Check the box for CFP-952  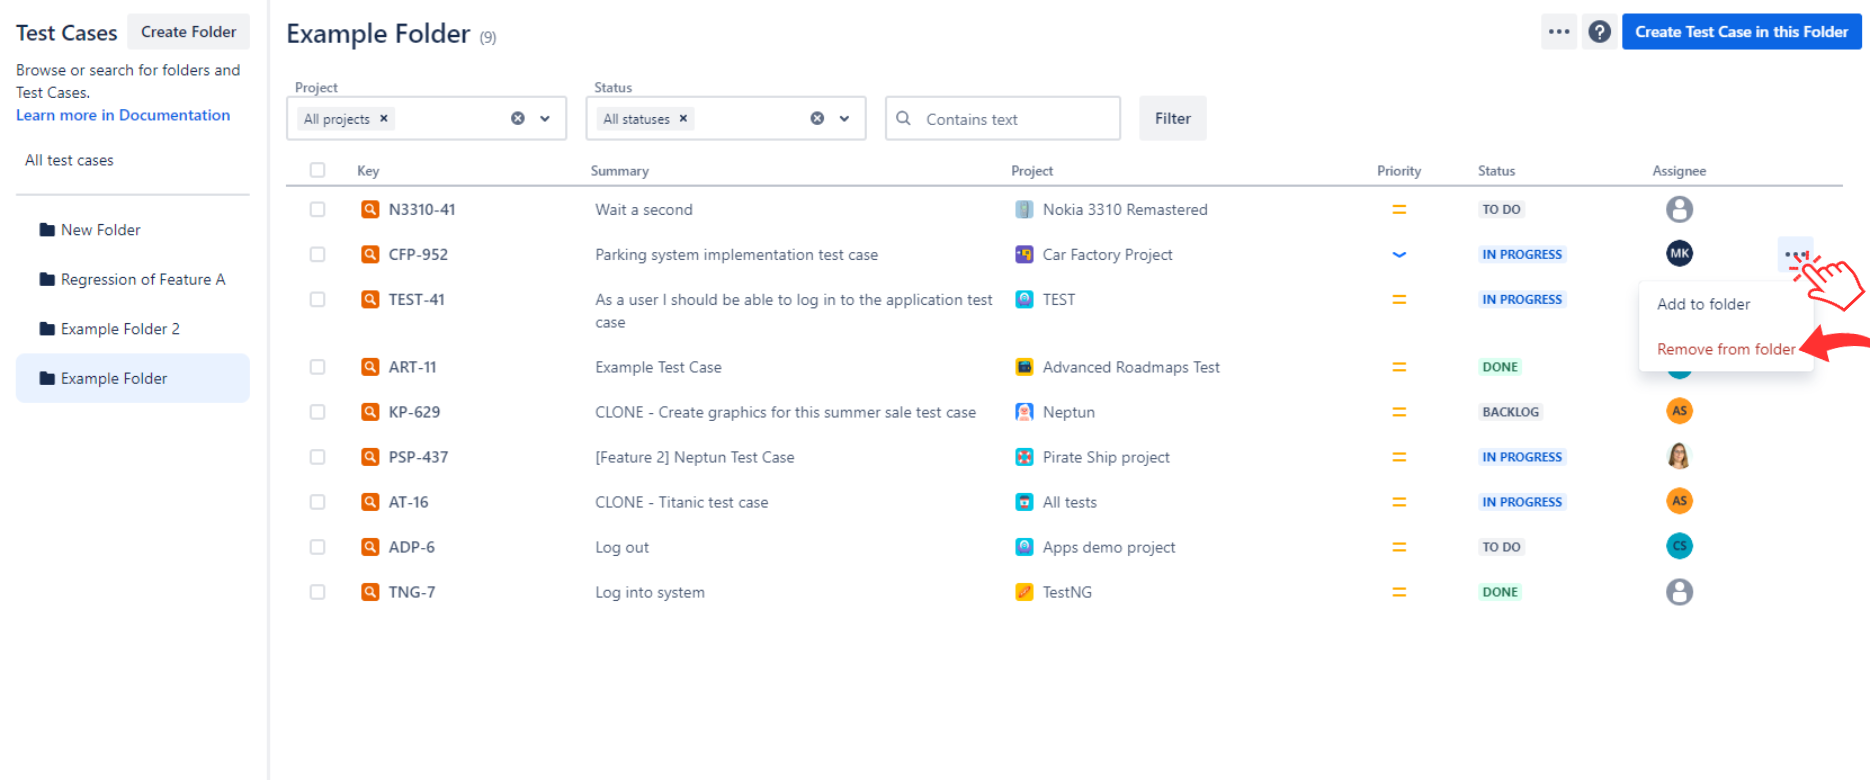(x=317, y=254)
